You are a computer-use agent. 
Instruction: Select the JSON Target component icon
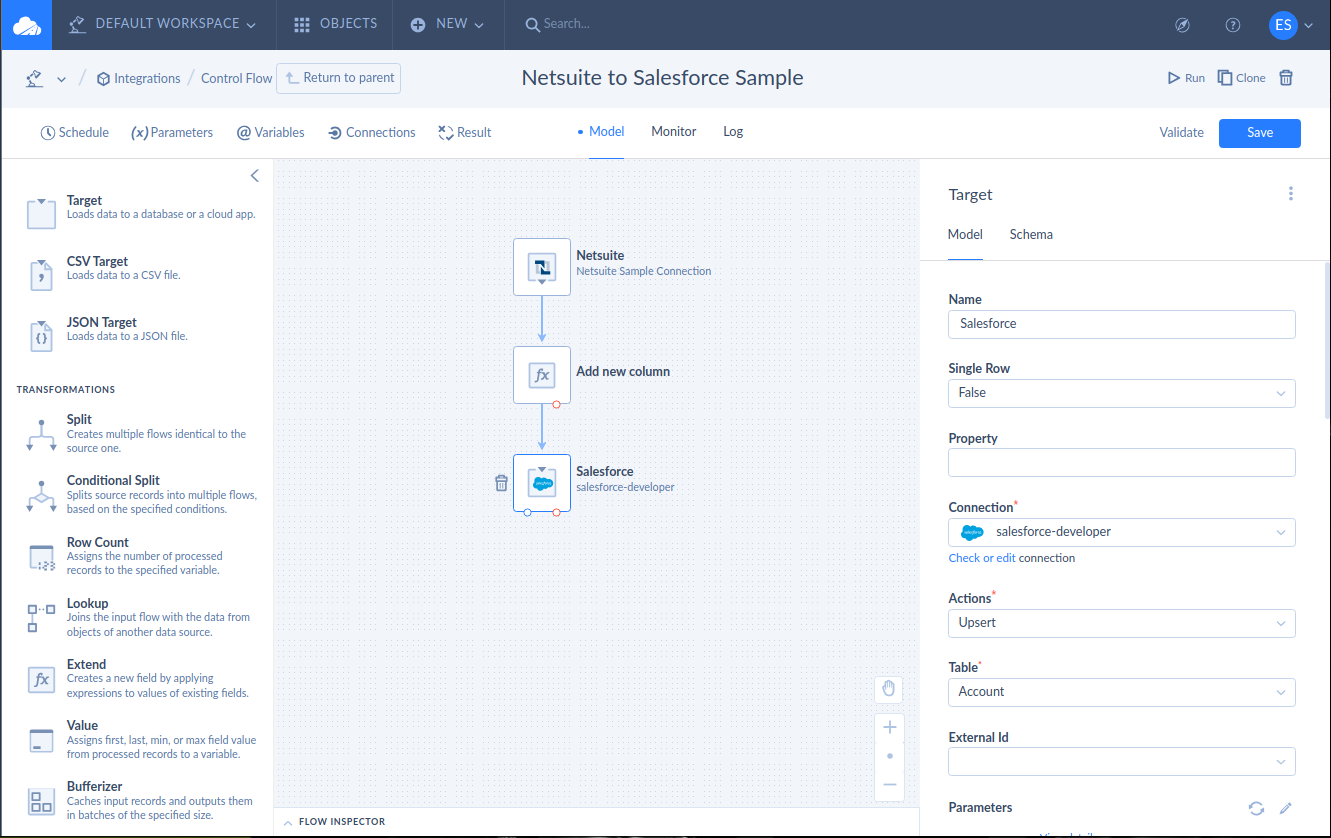(x=41, y=336)
